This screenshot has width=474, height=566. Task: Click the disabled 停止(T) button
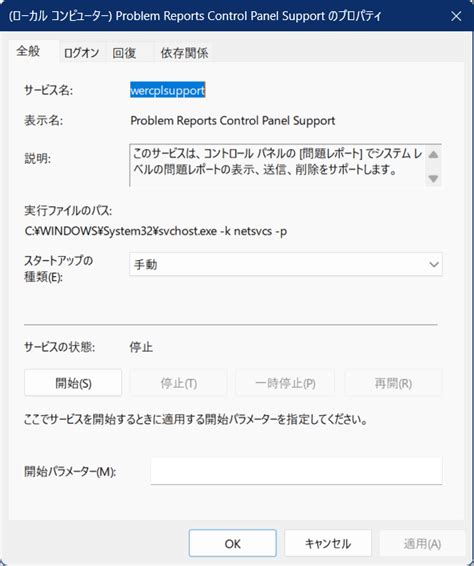coord(179,383)
